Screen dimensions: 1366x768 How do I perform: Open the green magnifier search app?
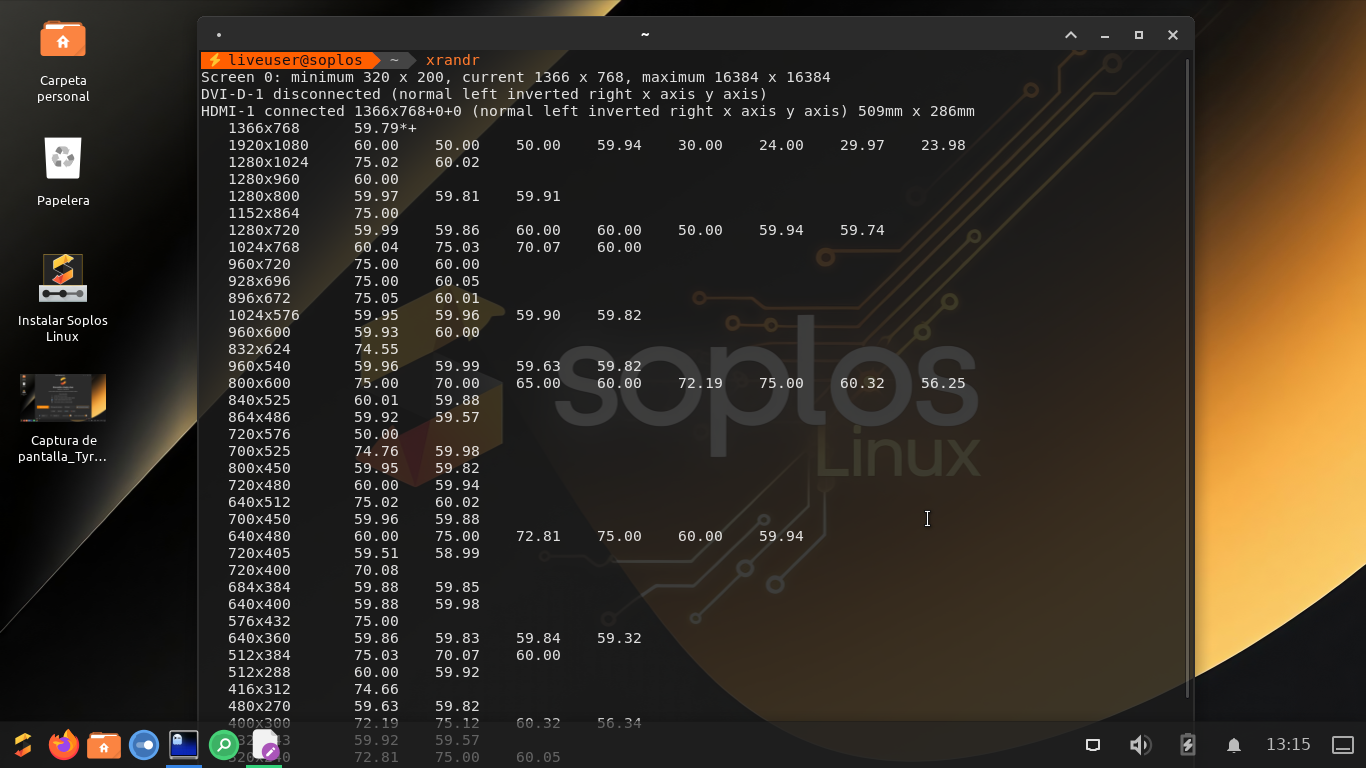224,745
